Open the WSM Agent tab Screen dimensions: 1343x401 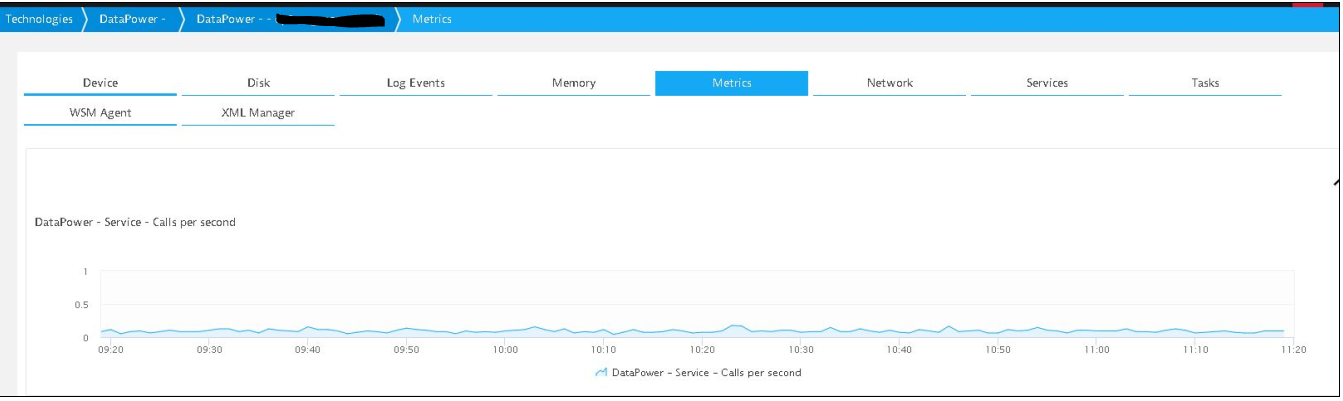[x=100, y=113]
